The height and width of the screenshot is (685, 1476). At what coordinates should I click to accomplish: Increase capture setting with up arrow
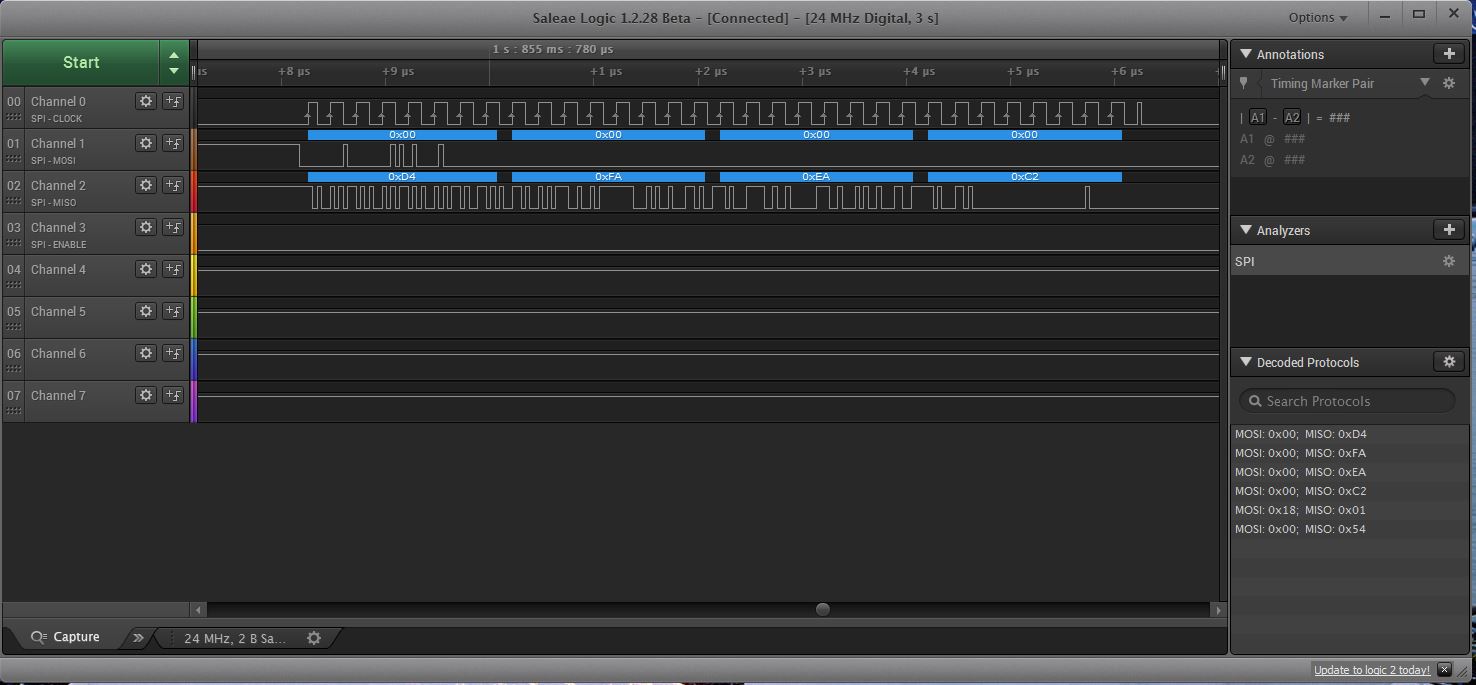point(174,55)
